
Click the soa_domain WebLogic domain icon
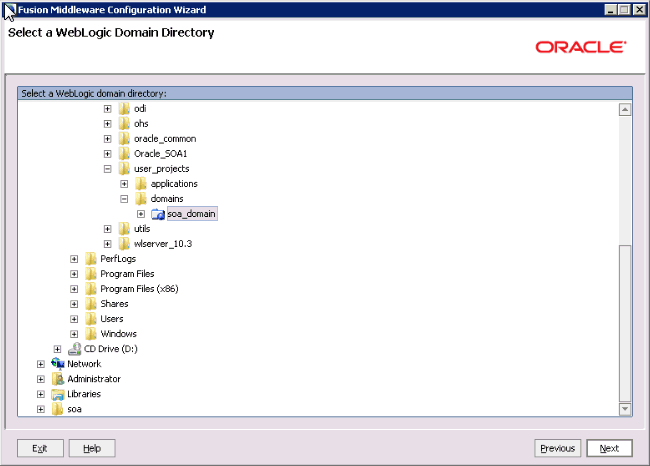(158, 214)
